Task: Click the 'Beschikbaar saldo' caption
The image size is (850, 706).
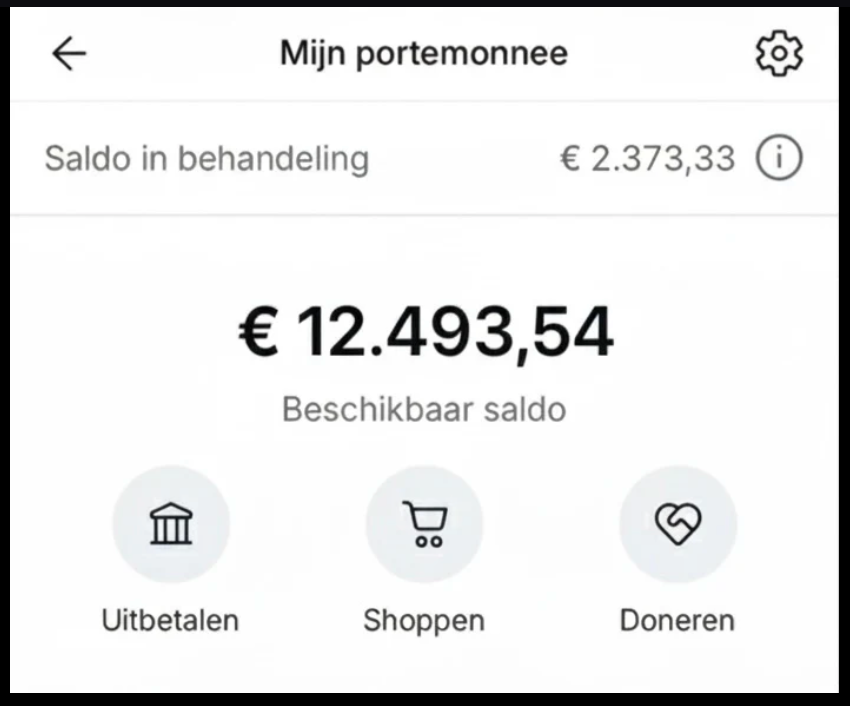Action: (x=424, y=409)
